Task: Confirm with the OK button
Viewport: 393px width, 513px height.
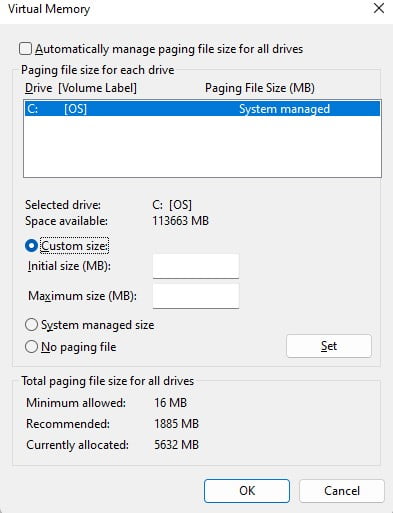Action: click(x=247, y=491)
